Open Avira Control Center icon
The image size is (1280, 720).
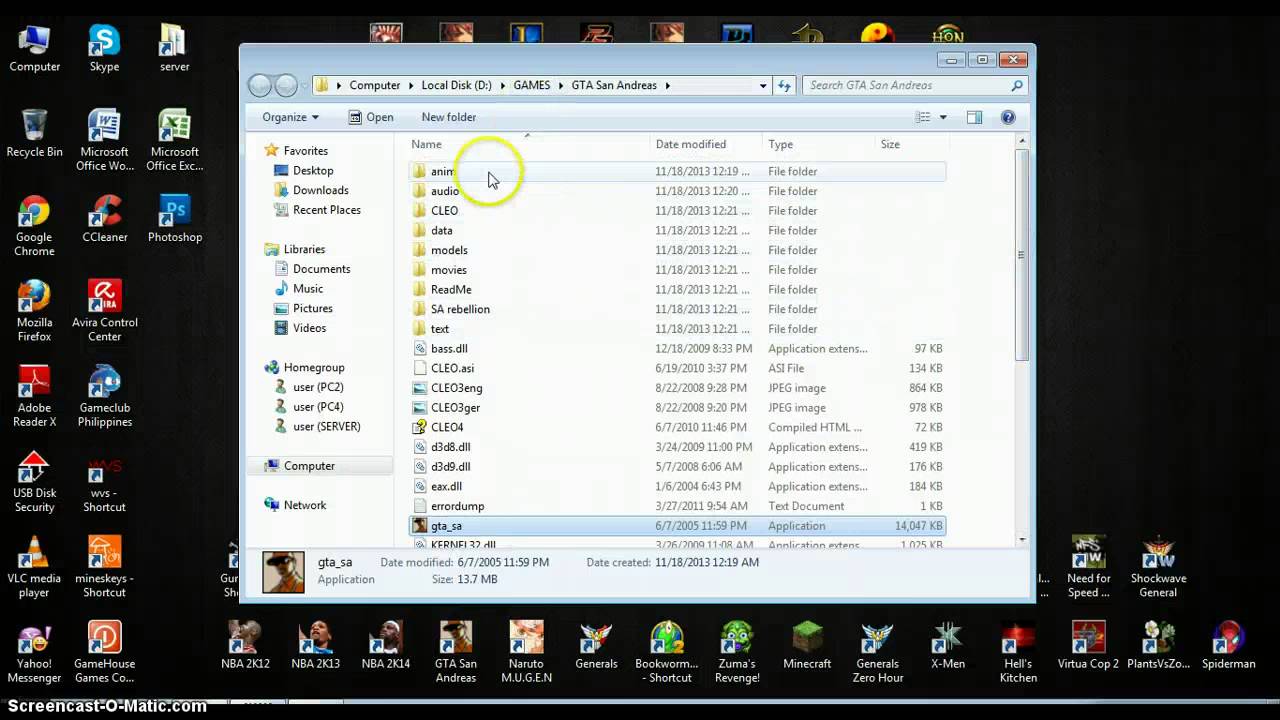(104, 310)
